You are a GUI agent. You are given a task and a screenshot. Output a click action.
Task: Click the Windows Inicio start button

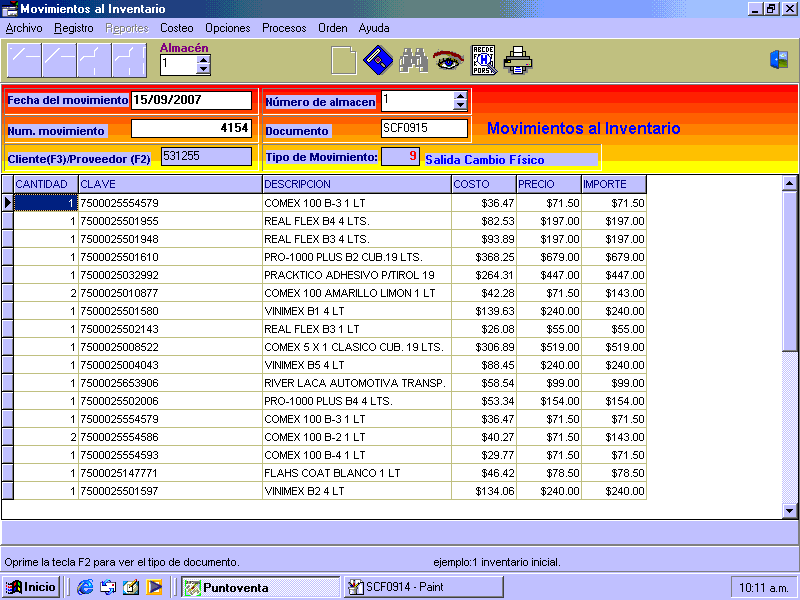coord(31,587)
